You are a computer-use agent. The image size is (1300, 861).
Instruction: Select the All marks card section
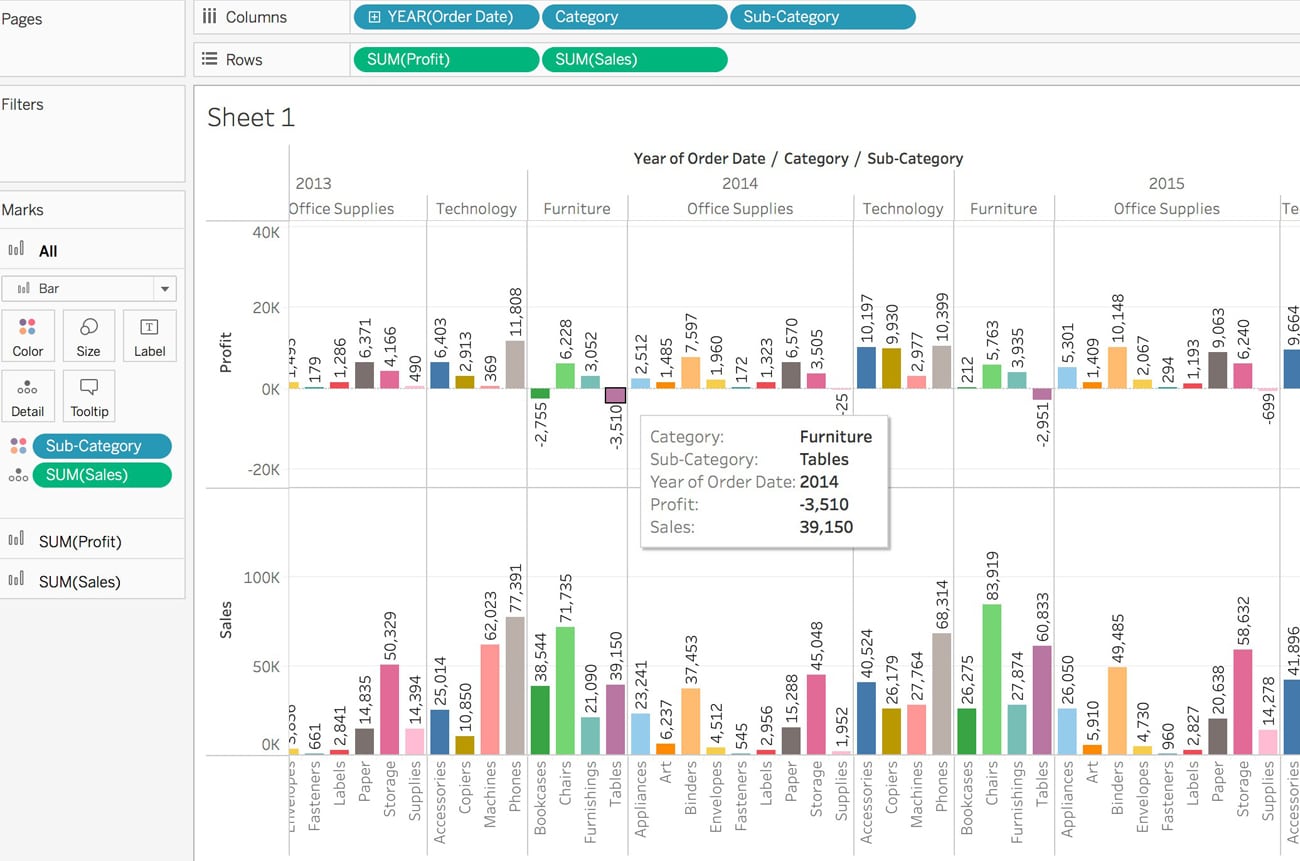[48, 251]
